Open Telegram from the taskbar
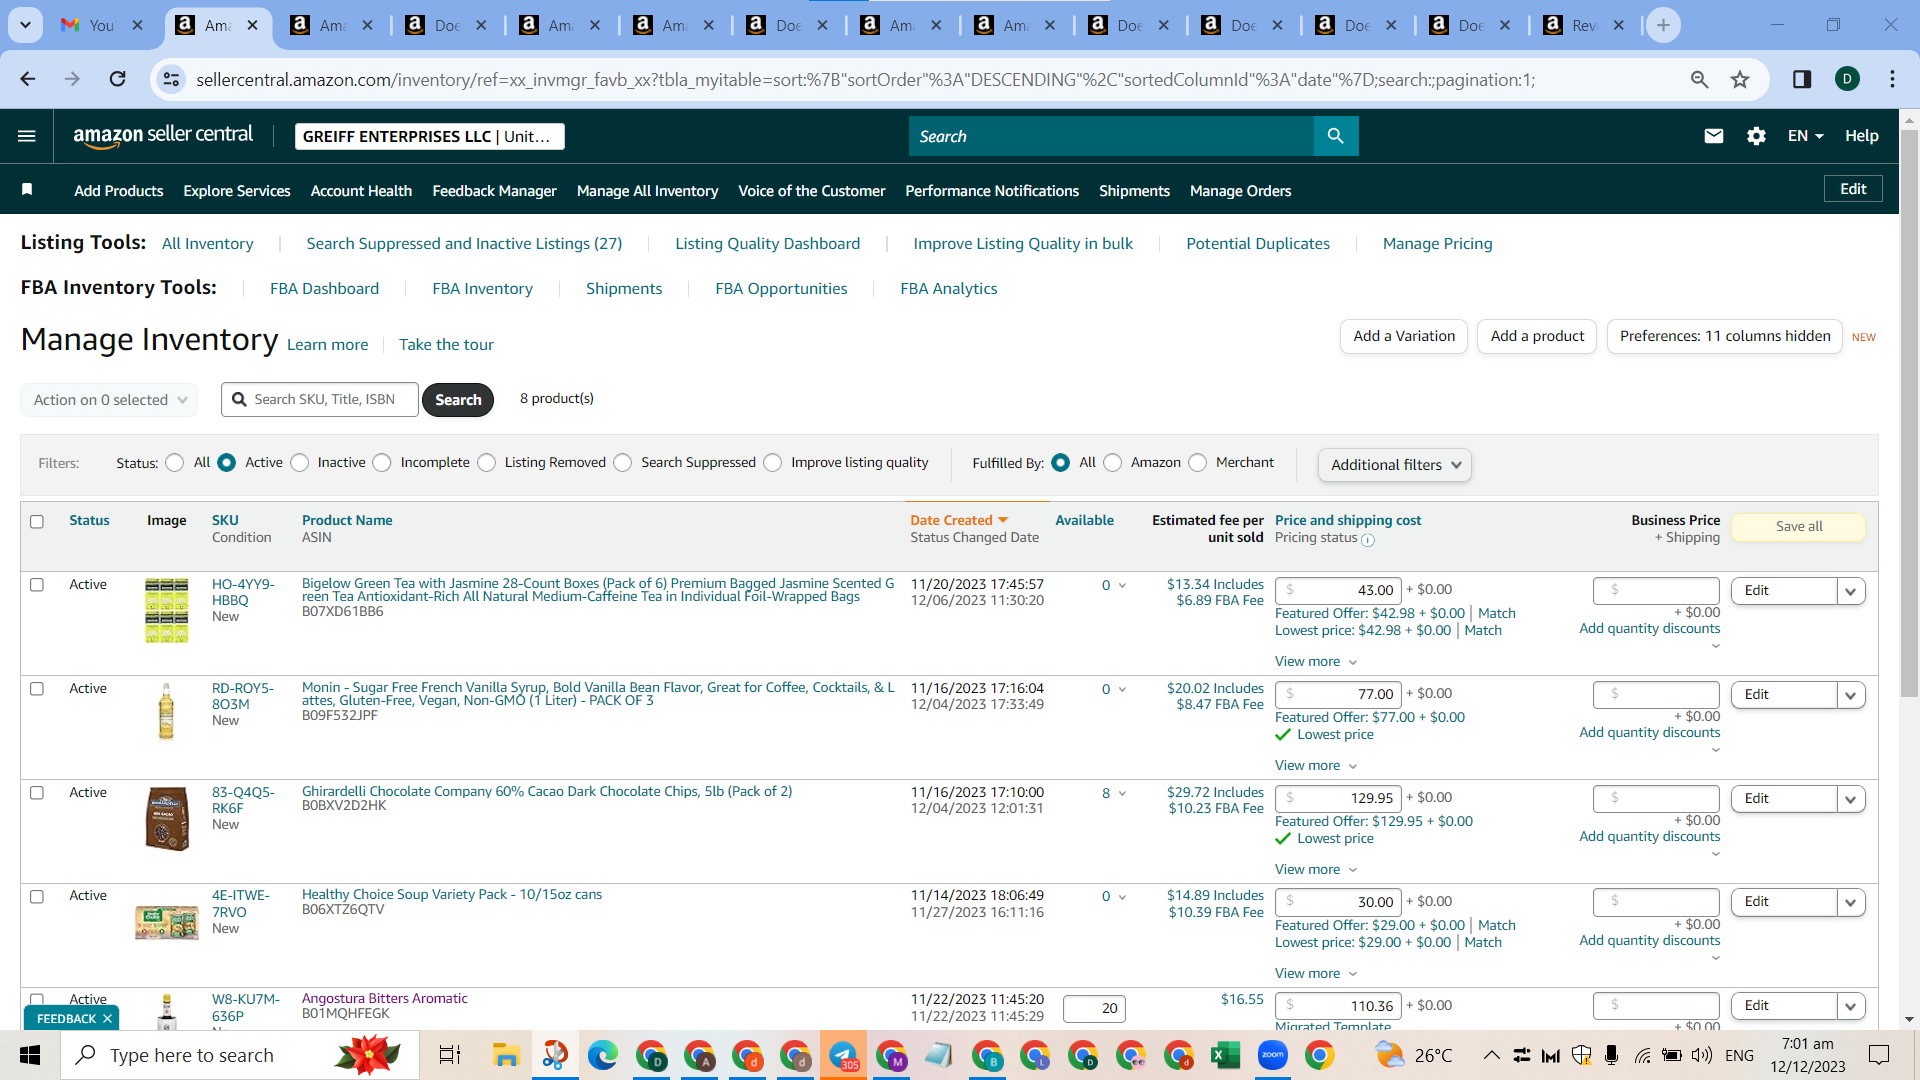Viewport: 1920px width, 1080px height. pos(844,1055)
